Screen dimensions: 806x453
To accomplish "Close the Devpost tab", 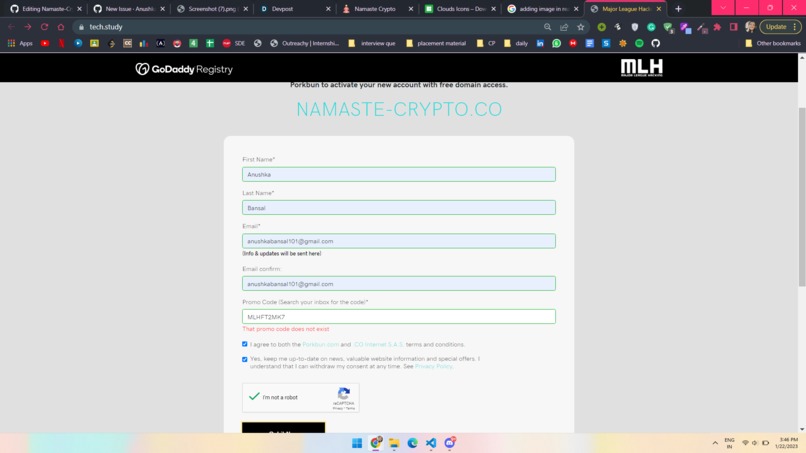I will 328,9.
